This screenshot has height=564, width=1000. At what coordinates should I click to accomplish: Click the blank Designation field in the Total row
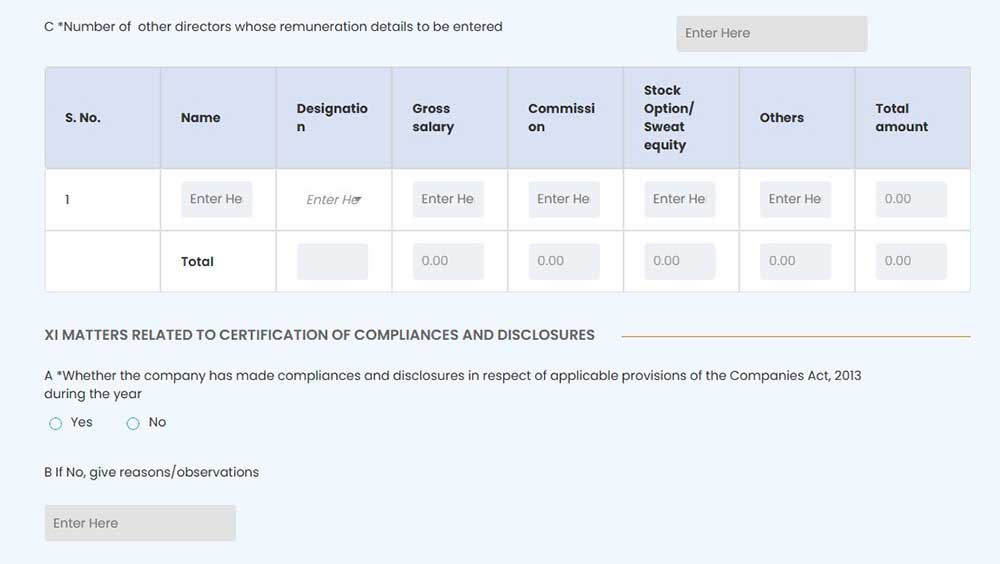coord(332,261)
